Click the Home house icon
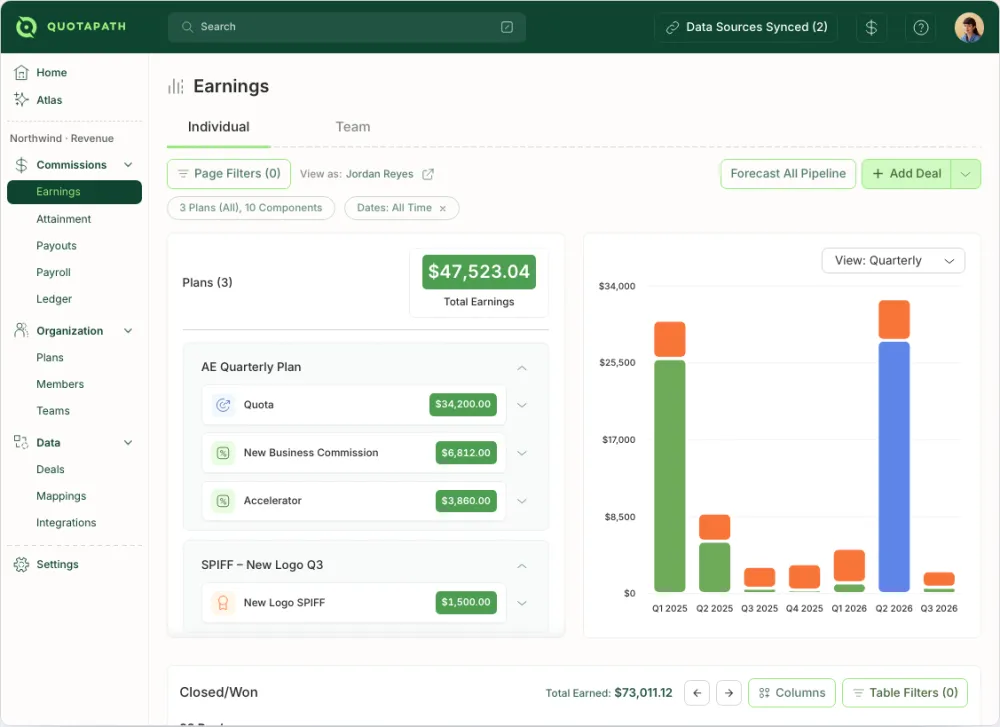Screen dimensions: 1000x727 click(x=21, y=73)
